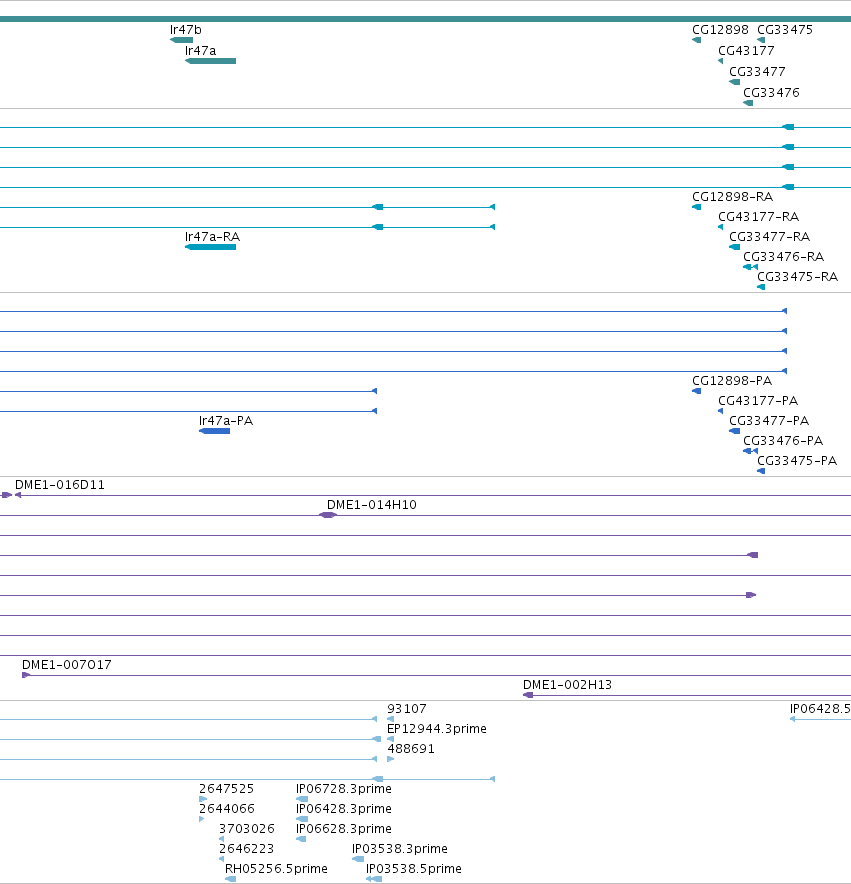The height and width of the screenshot is (884, 851).
Task: Open the 93107 cDNA label
Action: pos(407,709)
